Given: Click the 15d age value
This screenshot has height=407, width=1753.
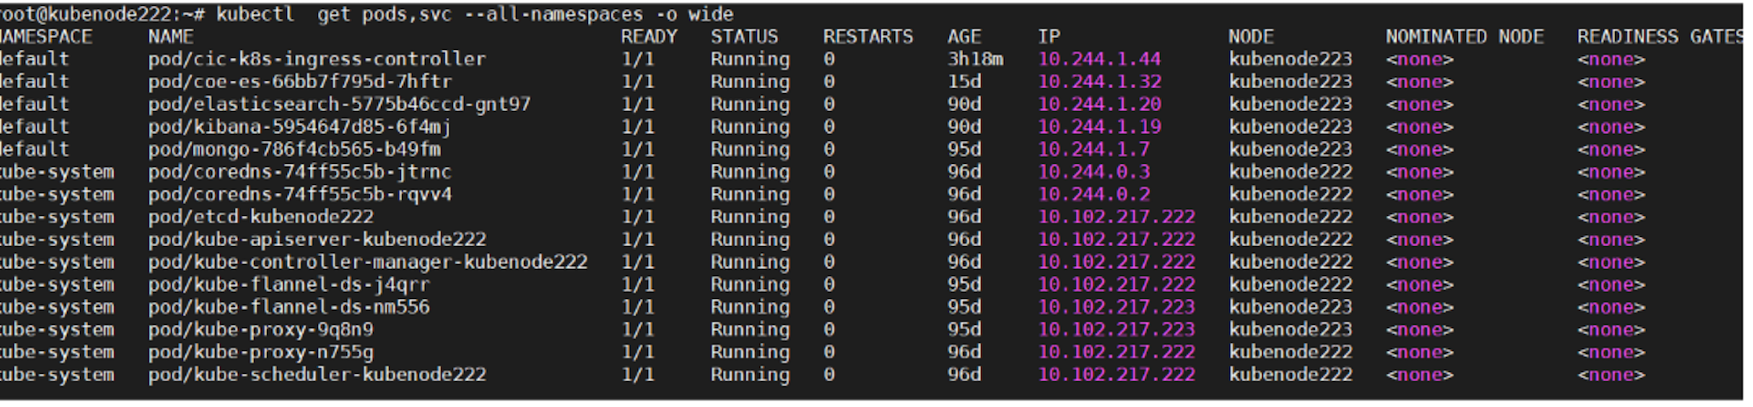Looking at the screenshot, I should (965, 82).
